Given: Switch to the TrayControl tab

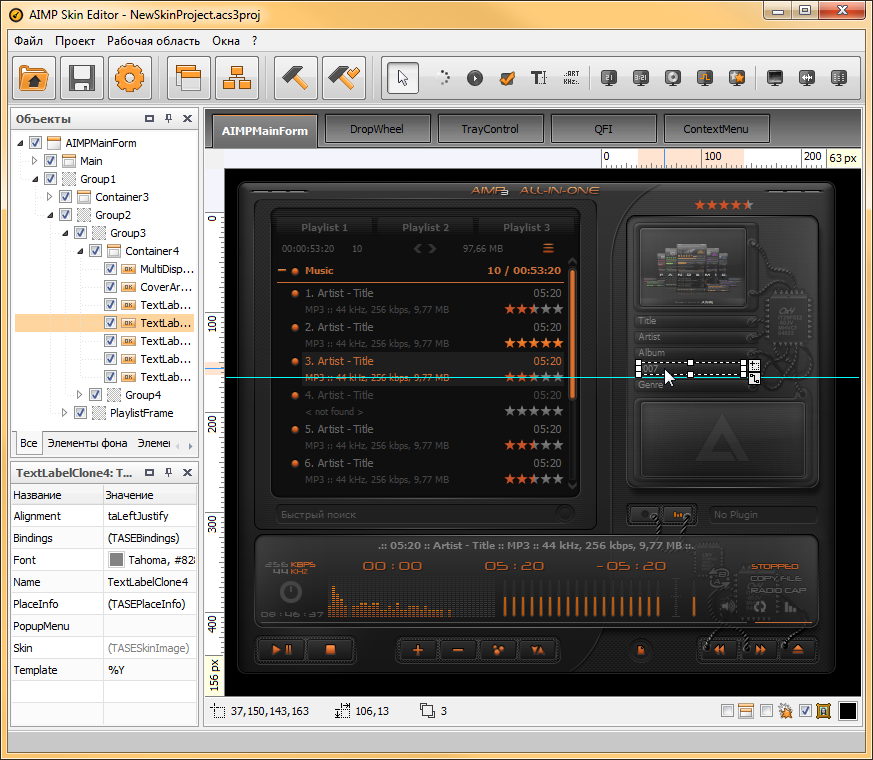Looking at the screenshot, I should (490, 128).
